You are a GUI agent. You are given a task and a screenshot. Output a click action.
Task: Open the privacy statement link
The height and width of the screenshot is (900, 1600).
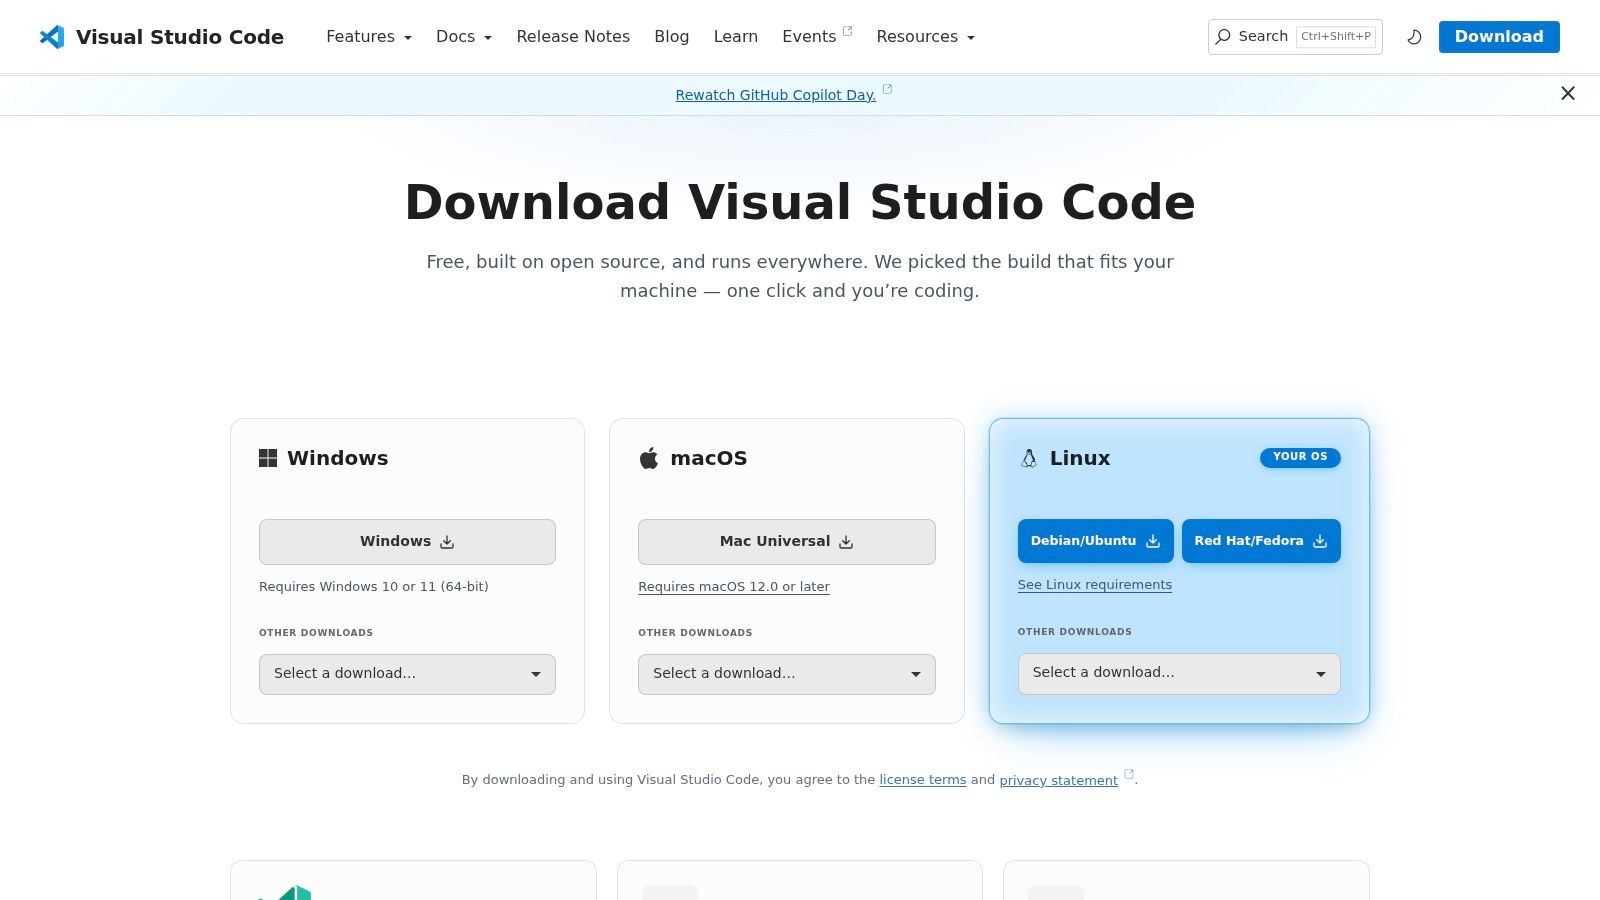(1059, 780)
